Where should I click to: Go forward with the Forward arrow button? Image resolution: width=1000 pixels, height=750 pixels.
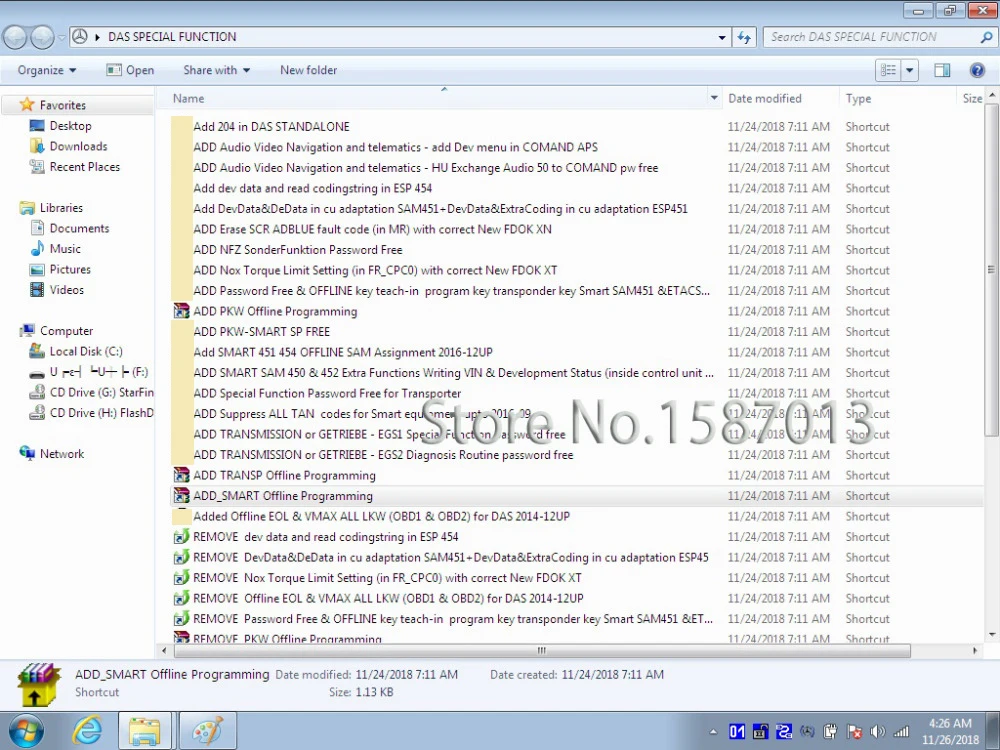pyautogui.click(x=42, y=37)
